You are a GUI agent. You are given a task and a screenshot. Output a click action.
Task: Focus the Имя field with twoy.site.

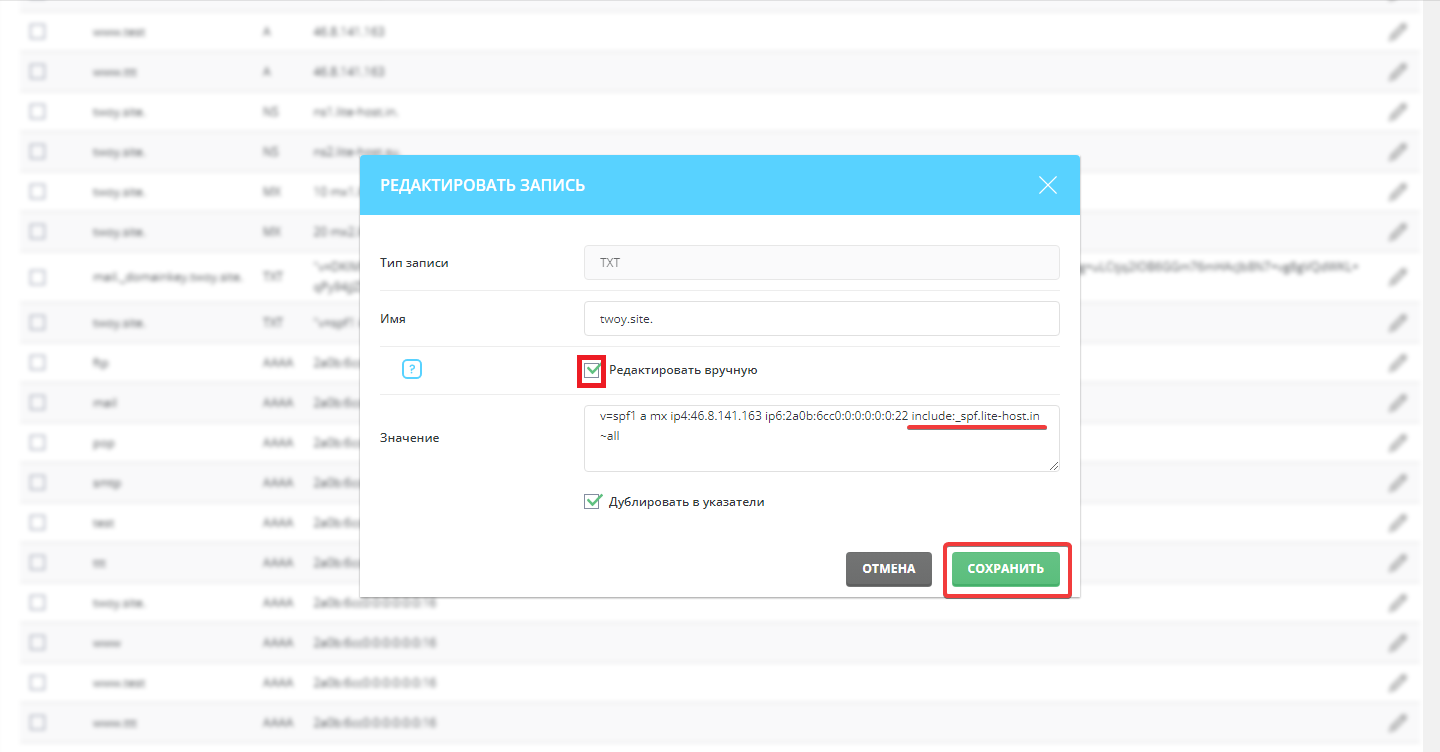(822, 319)
